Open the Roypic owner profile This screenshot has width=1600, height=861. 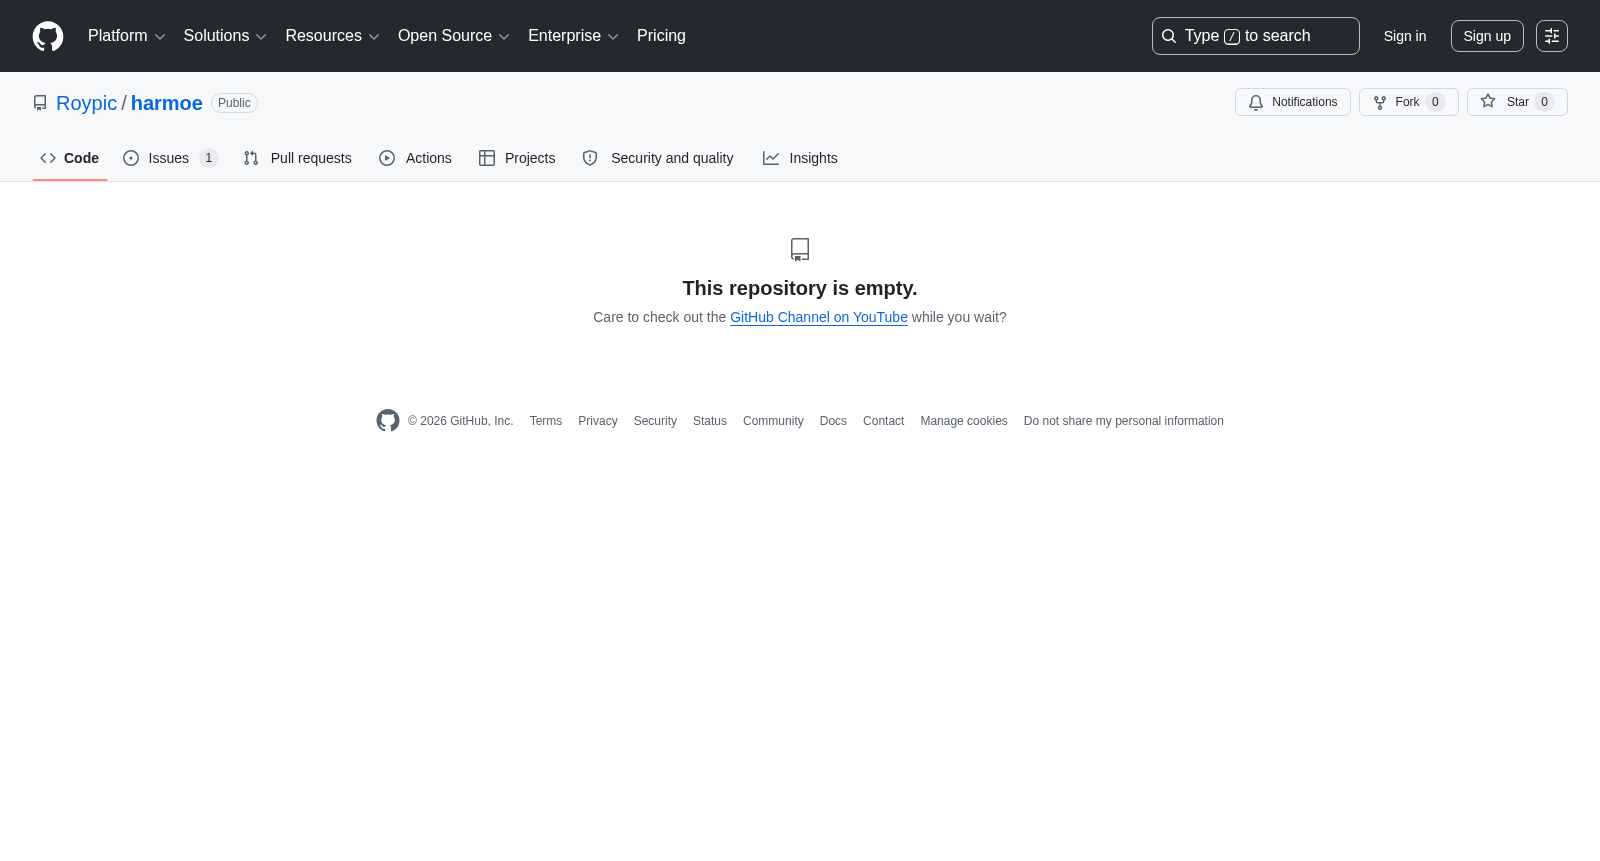(86, 103)
